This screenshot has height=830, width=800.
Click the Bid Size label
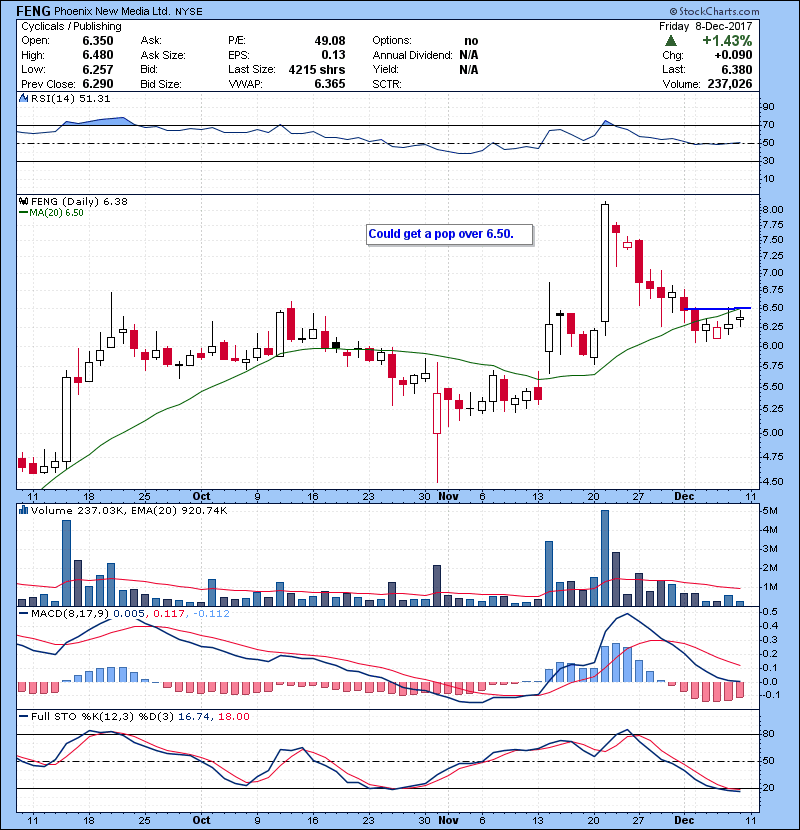coord(161,84)
